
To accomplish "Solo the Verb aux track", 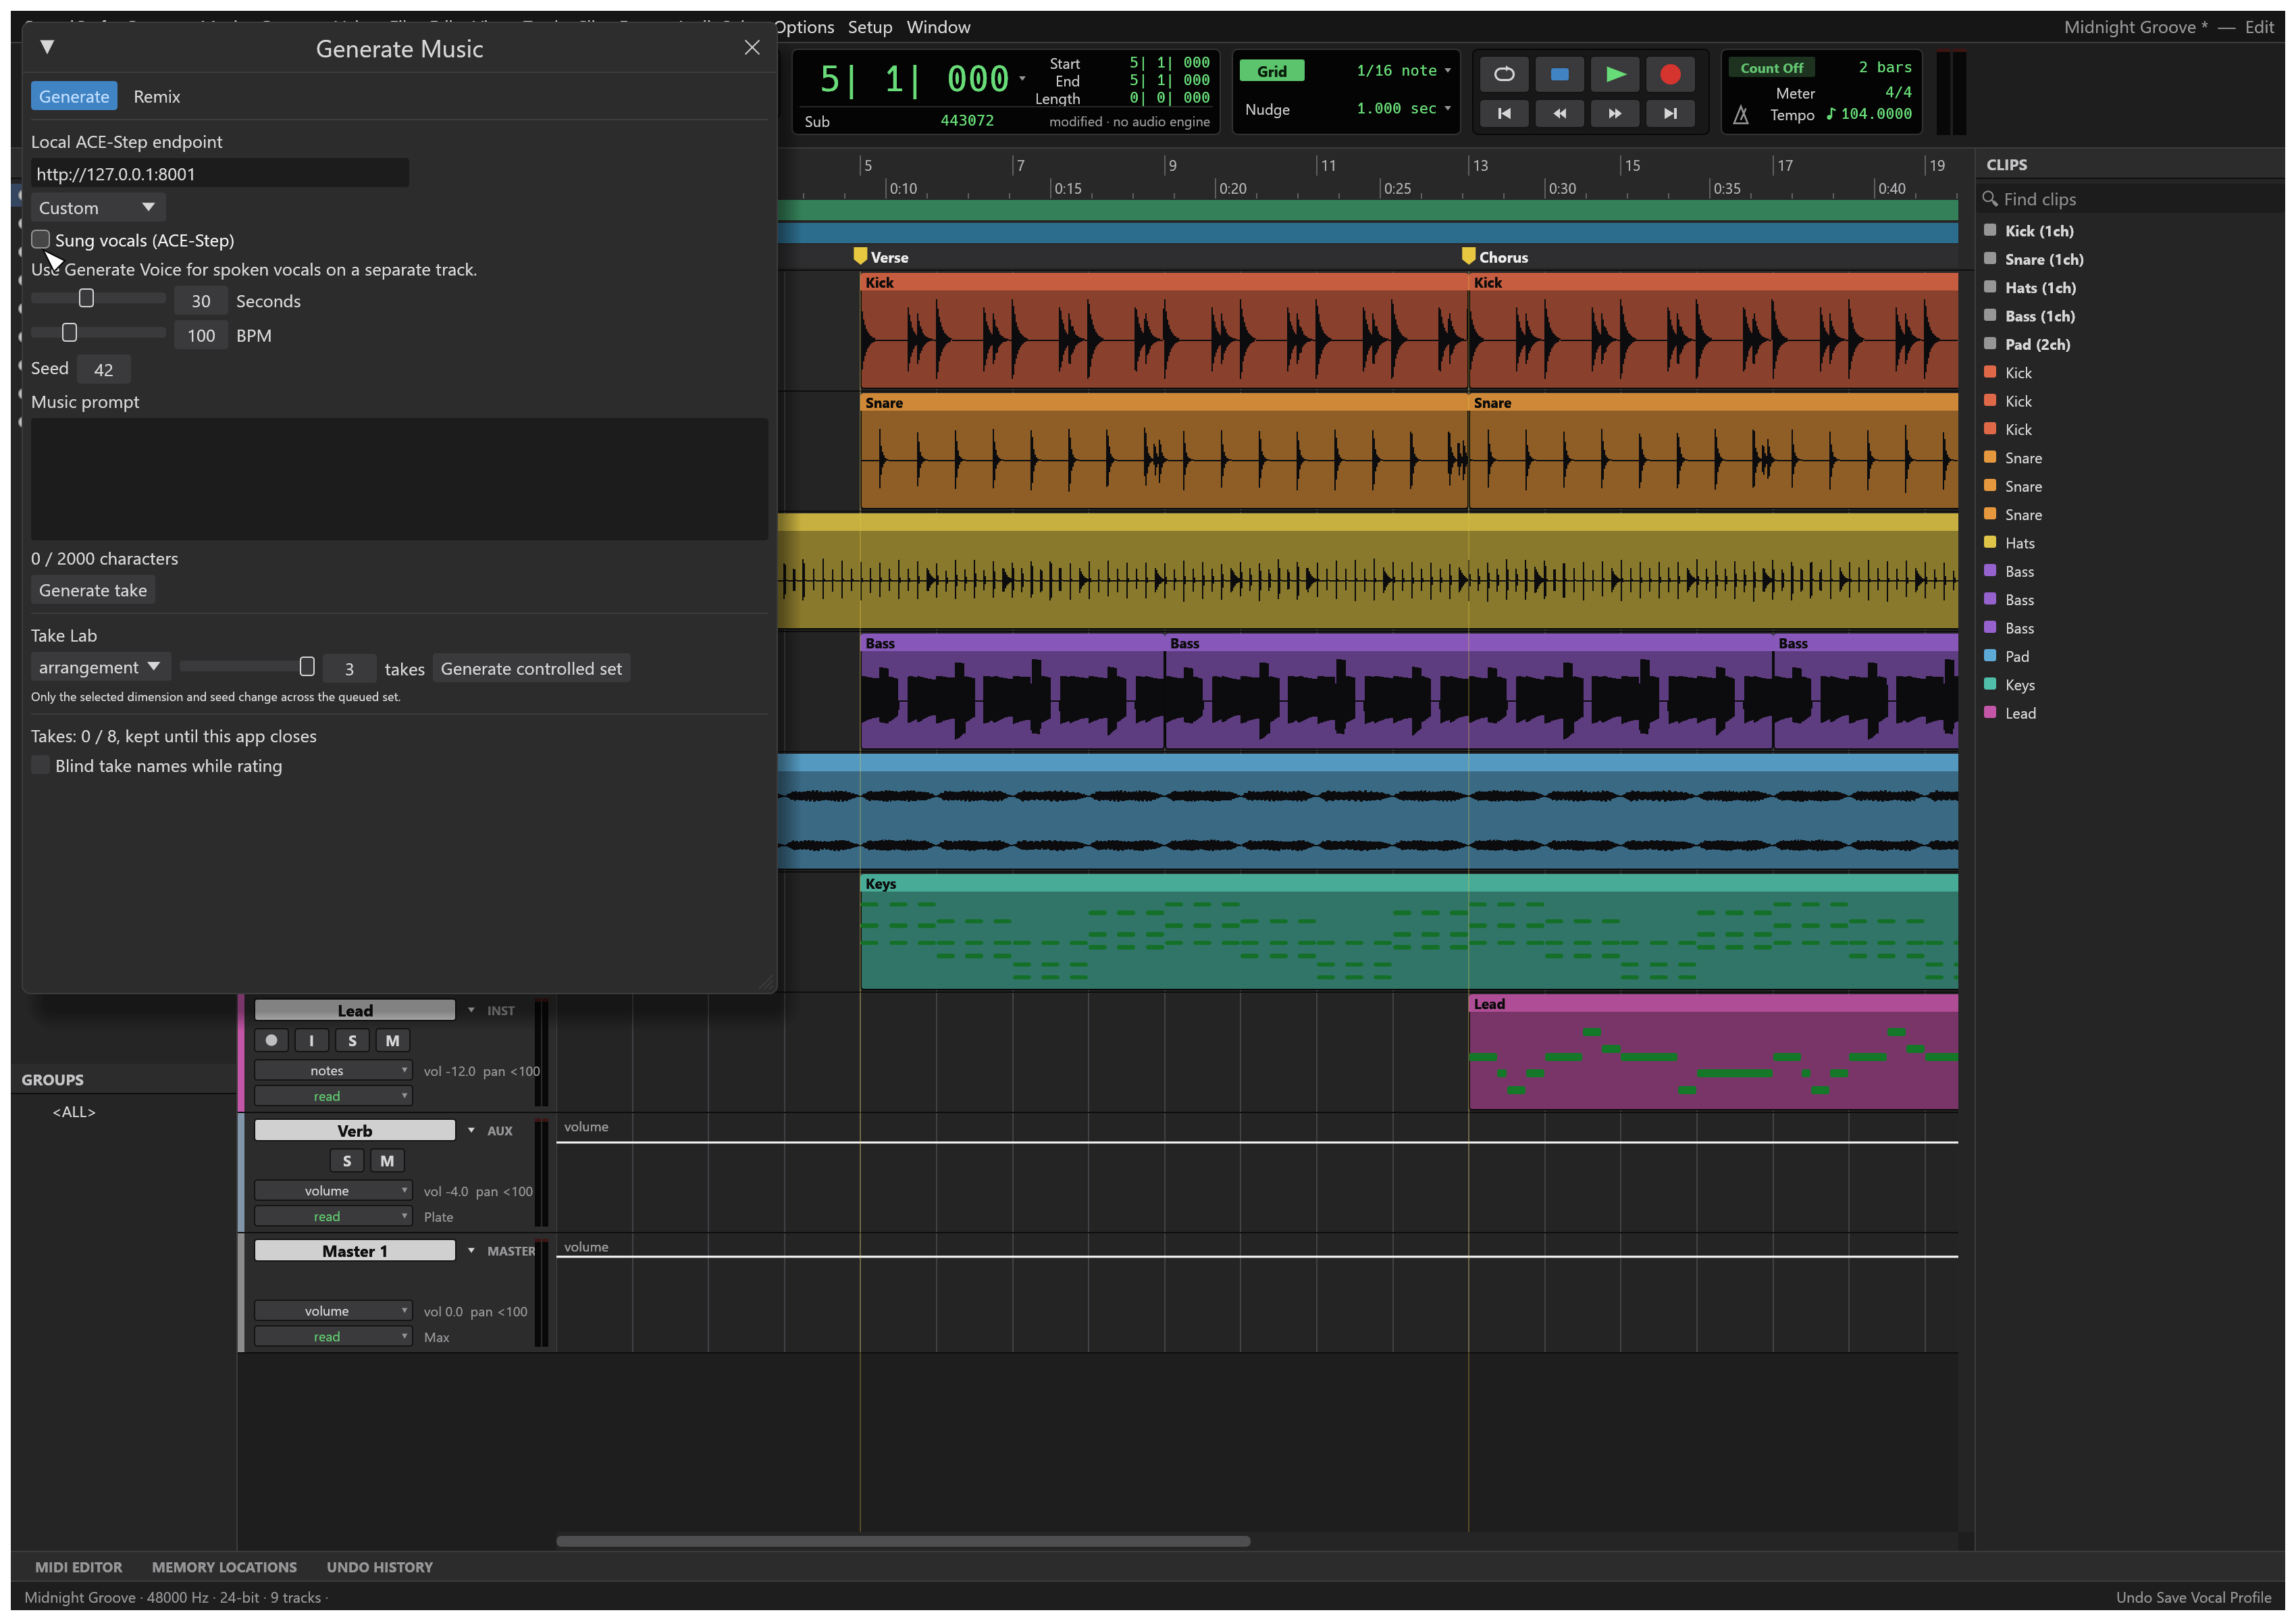I will click(x=347, y=1160).
